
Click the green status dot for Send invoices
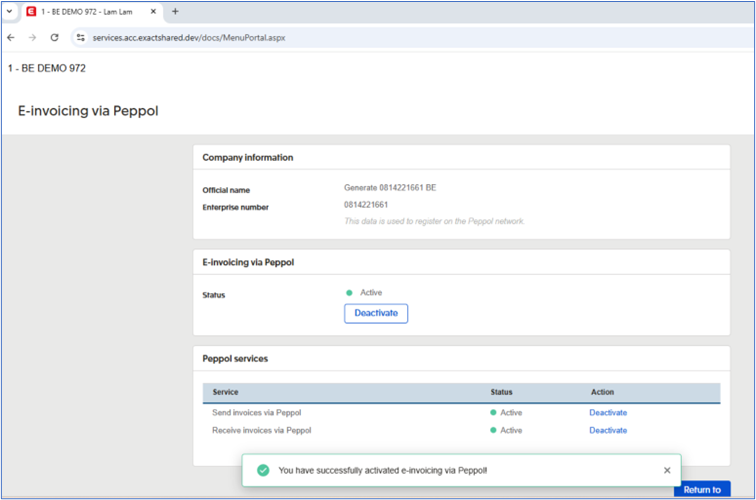494,412
